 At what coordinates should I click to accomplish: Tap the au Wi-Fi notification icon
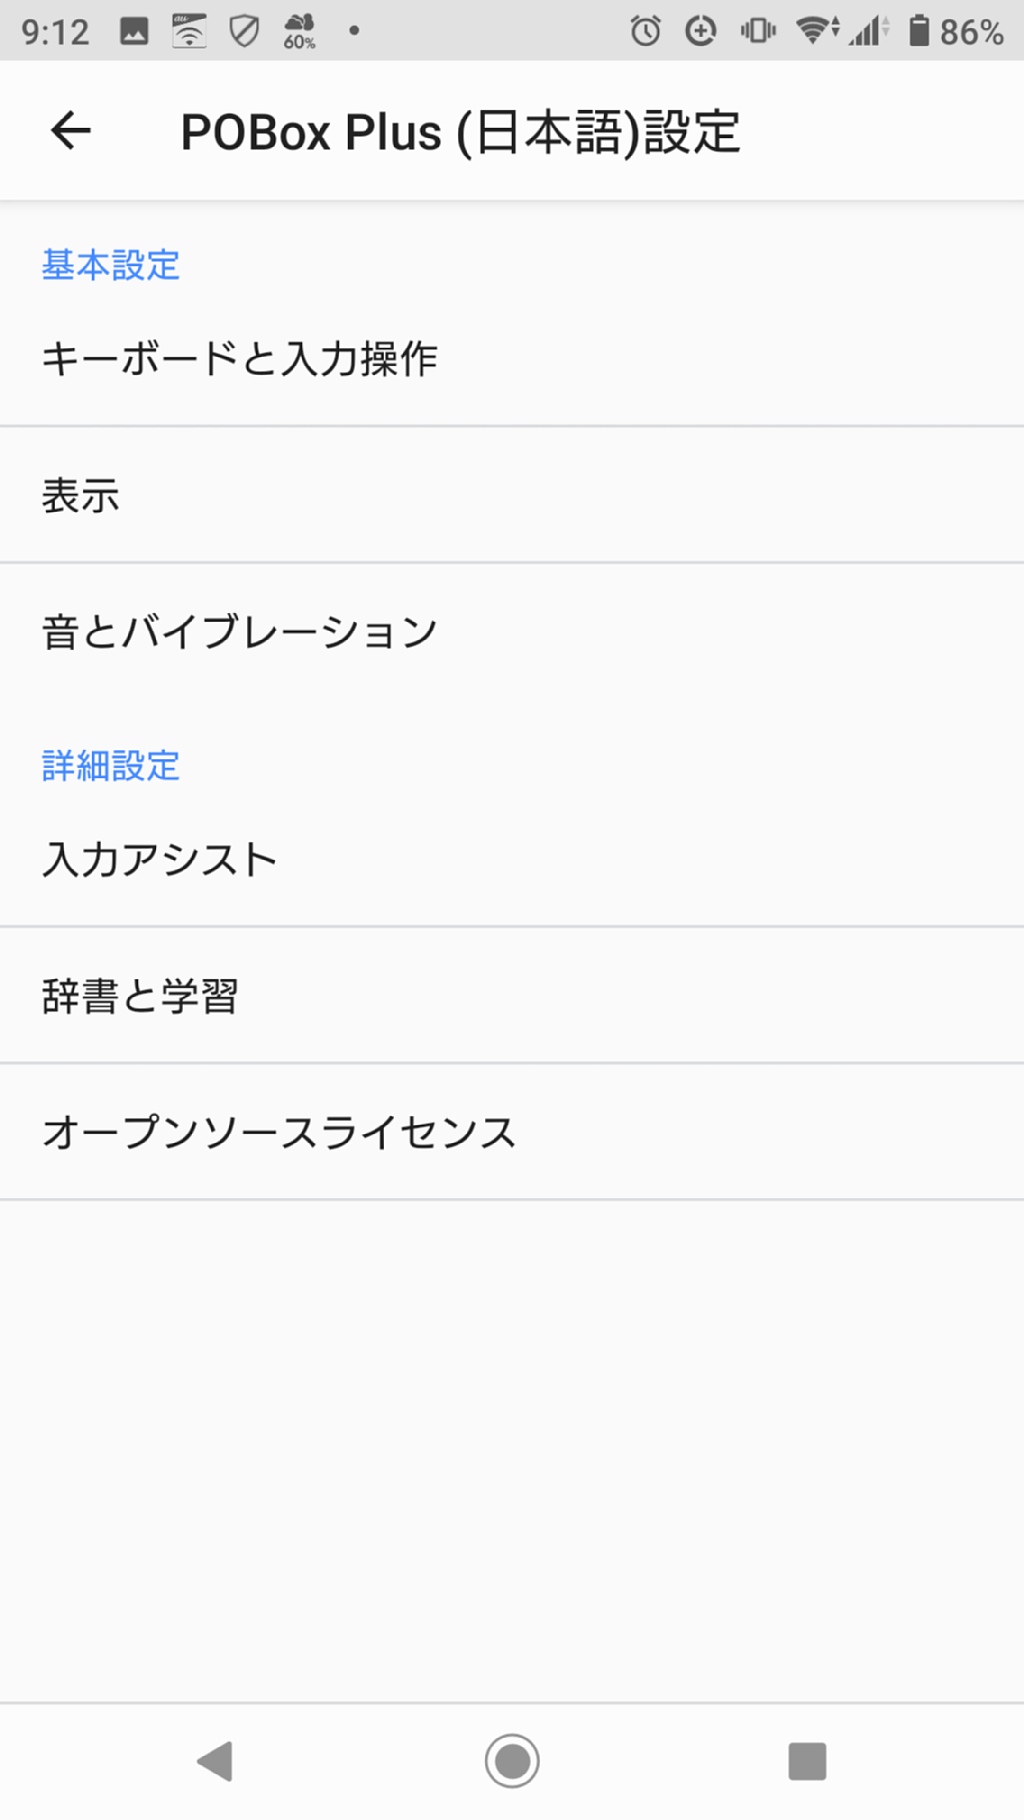189,31
